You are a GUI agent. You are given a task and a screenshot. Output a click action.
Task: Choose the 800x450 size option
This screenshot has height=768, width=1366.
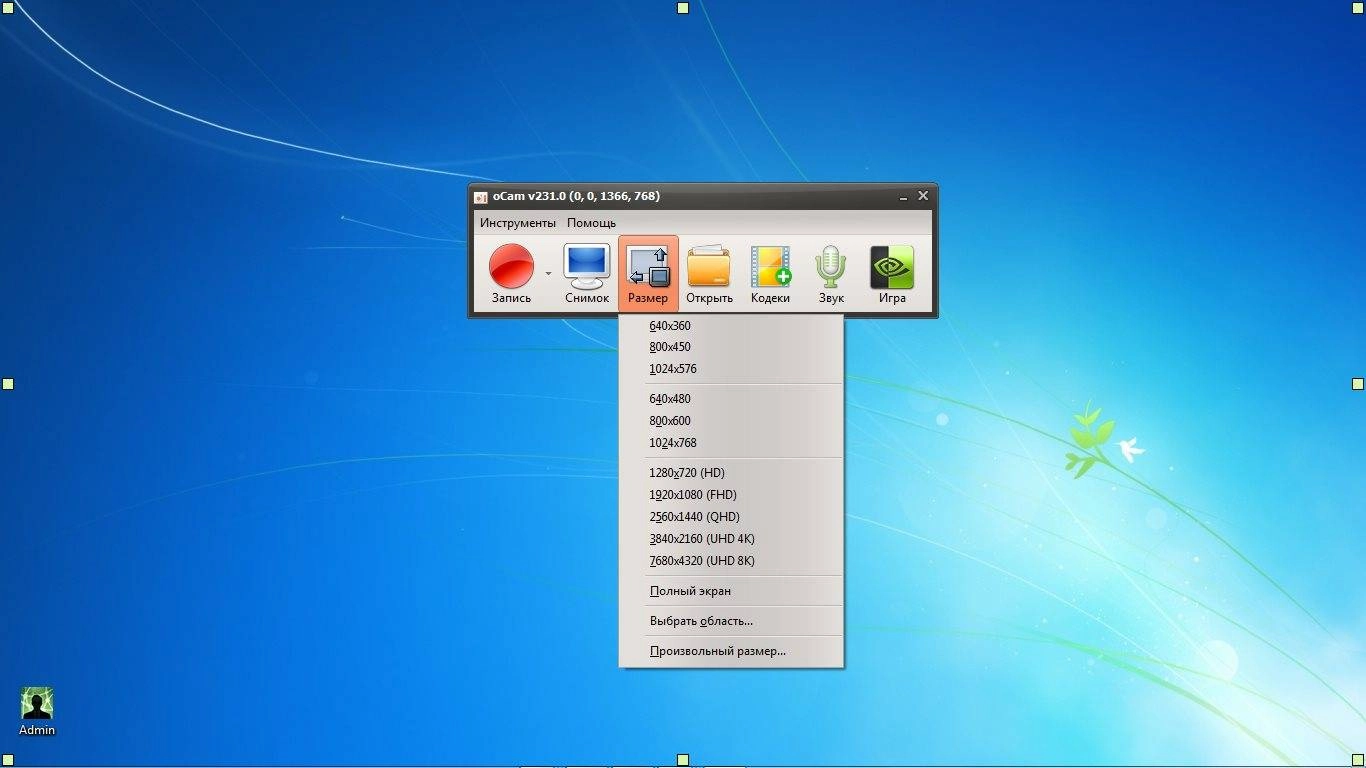pyautogui.click(x=731, y=347)
